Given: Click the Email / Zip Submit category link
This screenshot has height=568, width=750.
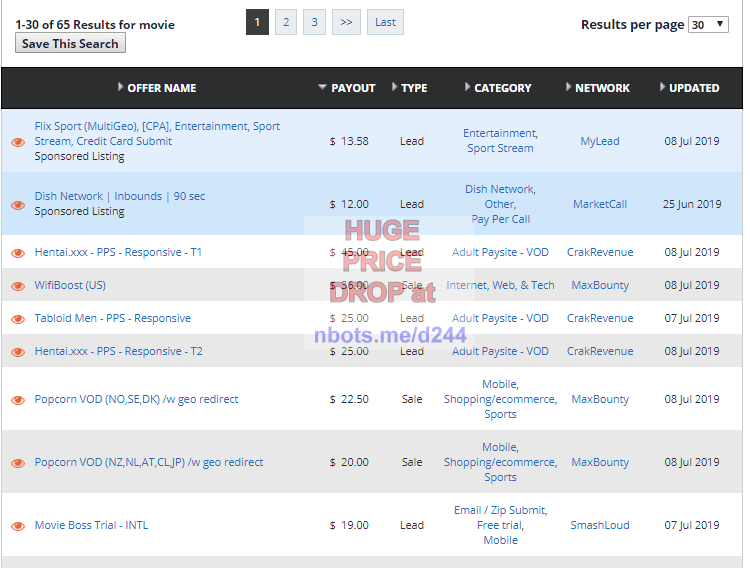Looking at the screenshot, I should click(x=500, y=510).
